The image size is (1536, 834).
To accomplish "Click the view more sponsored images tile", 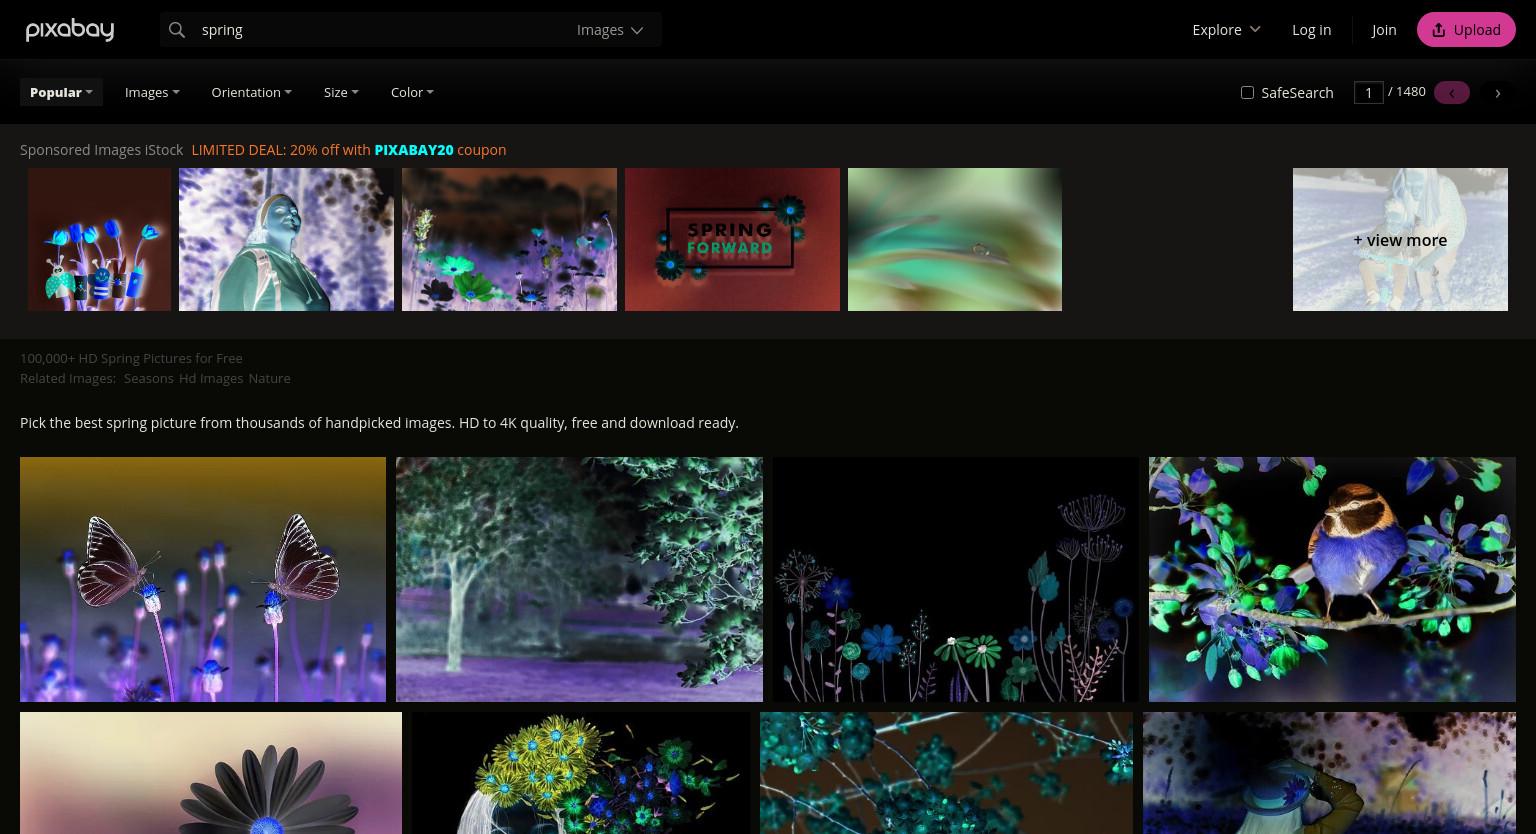I will 1400,239.
